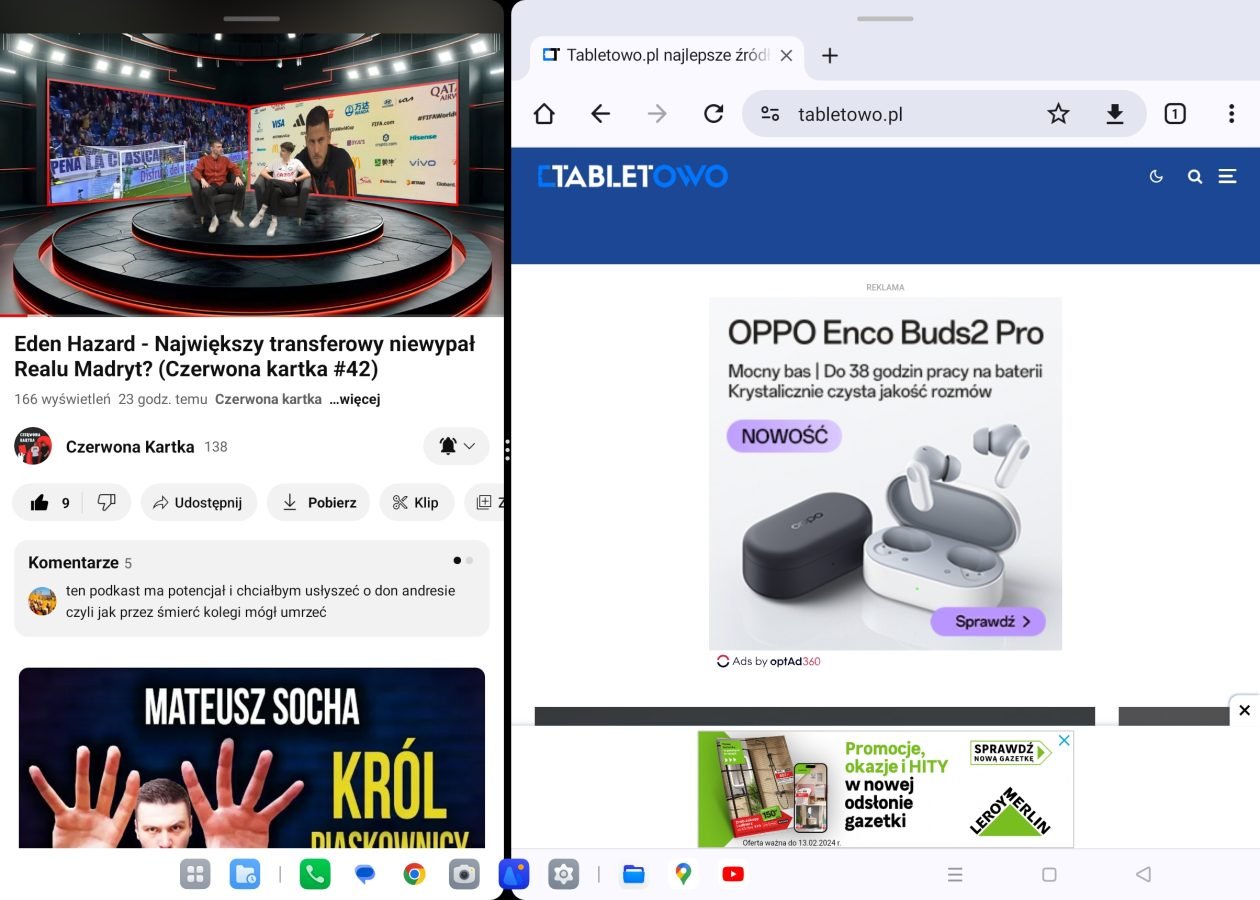Open Chrome three-dot menu
1260x900 pixels.
coord(1231,114)
